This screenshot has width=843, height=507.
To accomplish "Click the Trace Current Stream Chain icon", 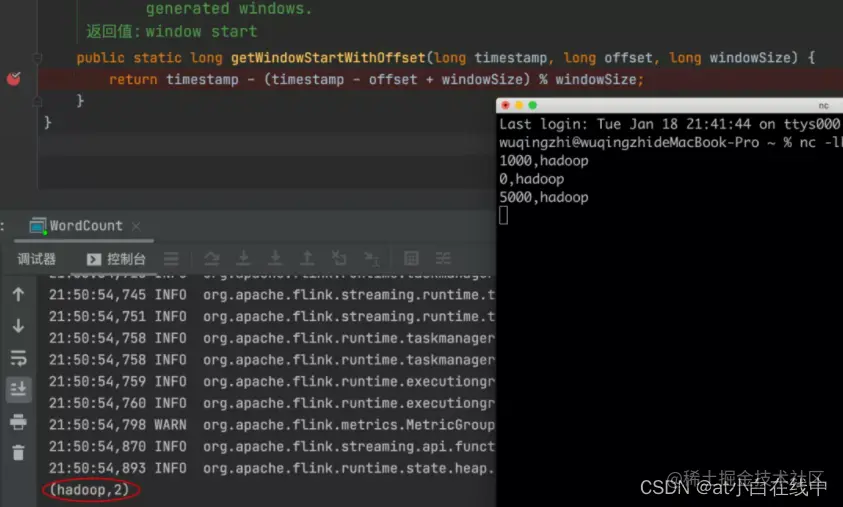I will [443, 259].
